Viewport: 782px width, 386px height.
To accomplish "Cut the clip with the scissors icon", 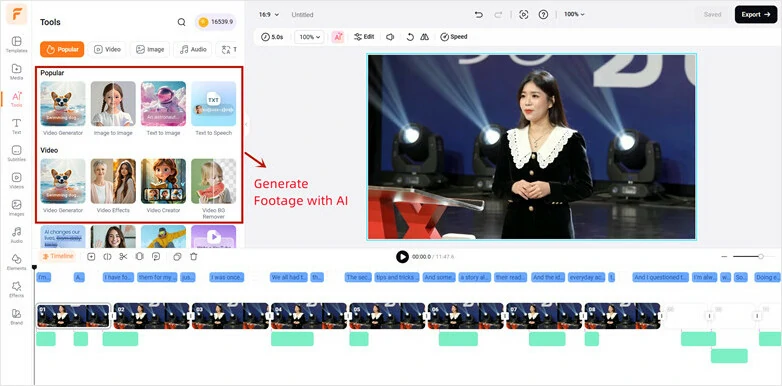I will tap(123, 256).
